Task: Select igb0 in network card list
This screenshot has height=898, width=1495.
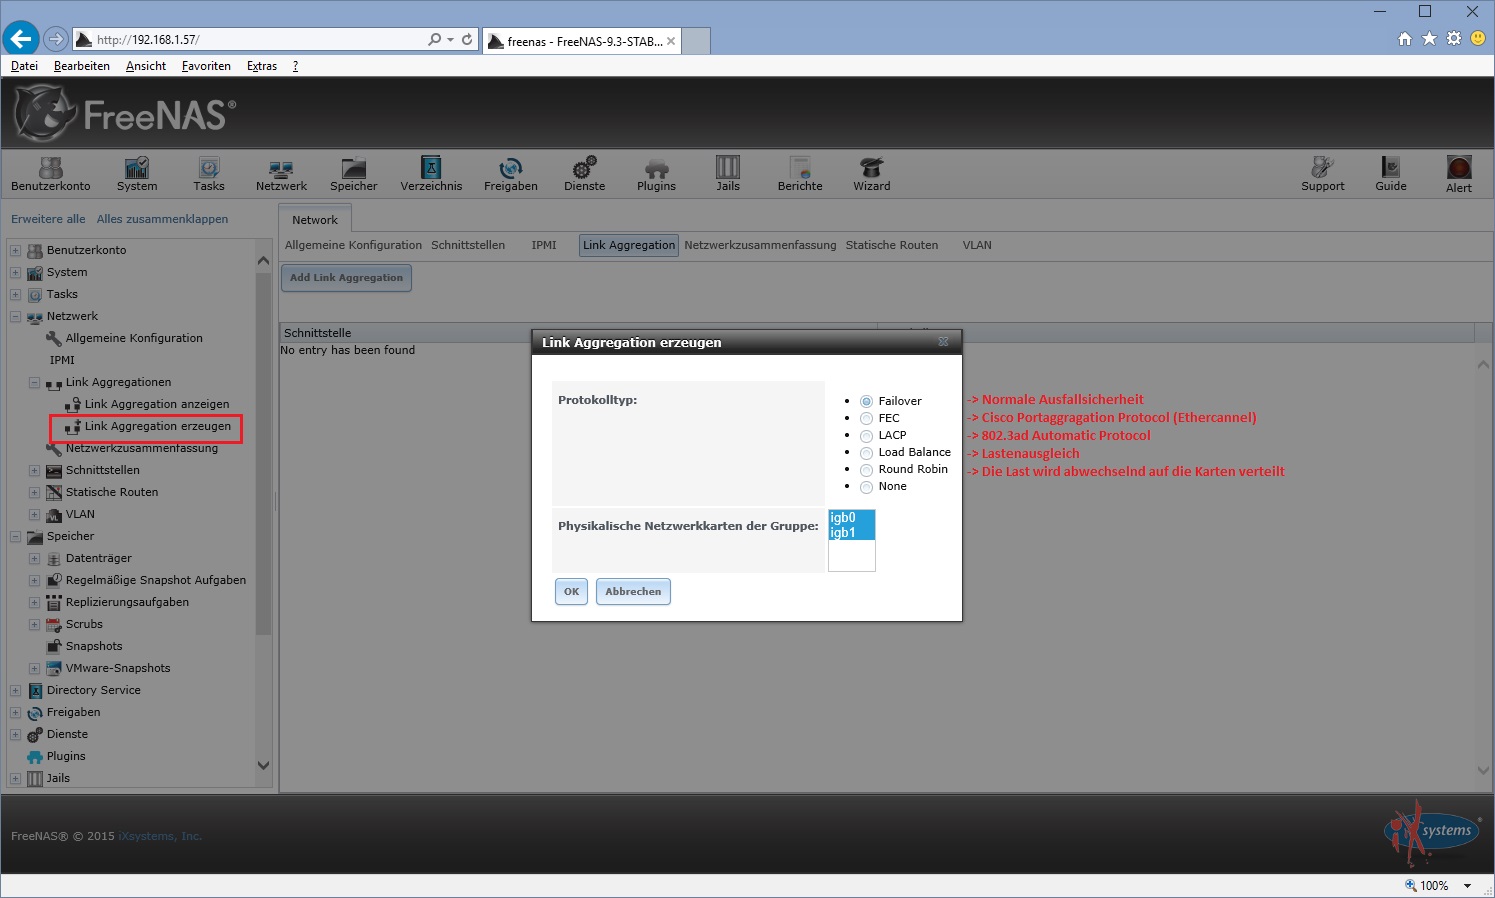Action: click(x=852, y=518)
